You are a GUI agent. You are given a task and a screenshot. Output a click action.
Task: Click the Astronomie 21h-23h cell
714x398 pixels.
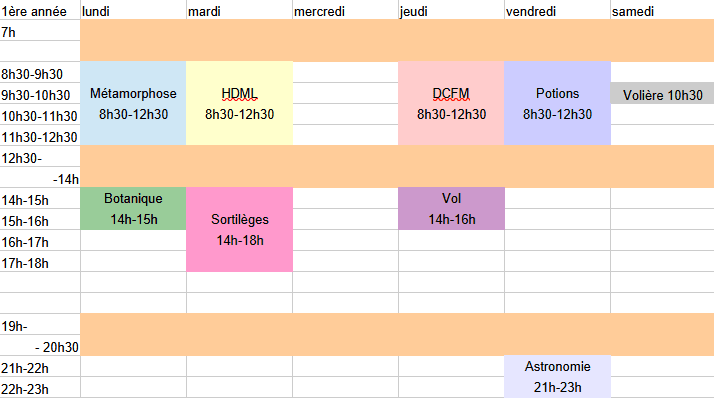(557, 377)
